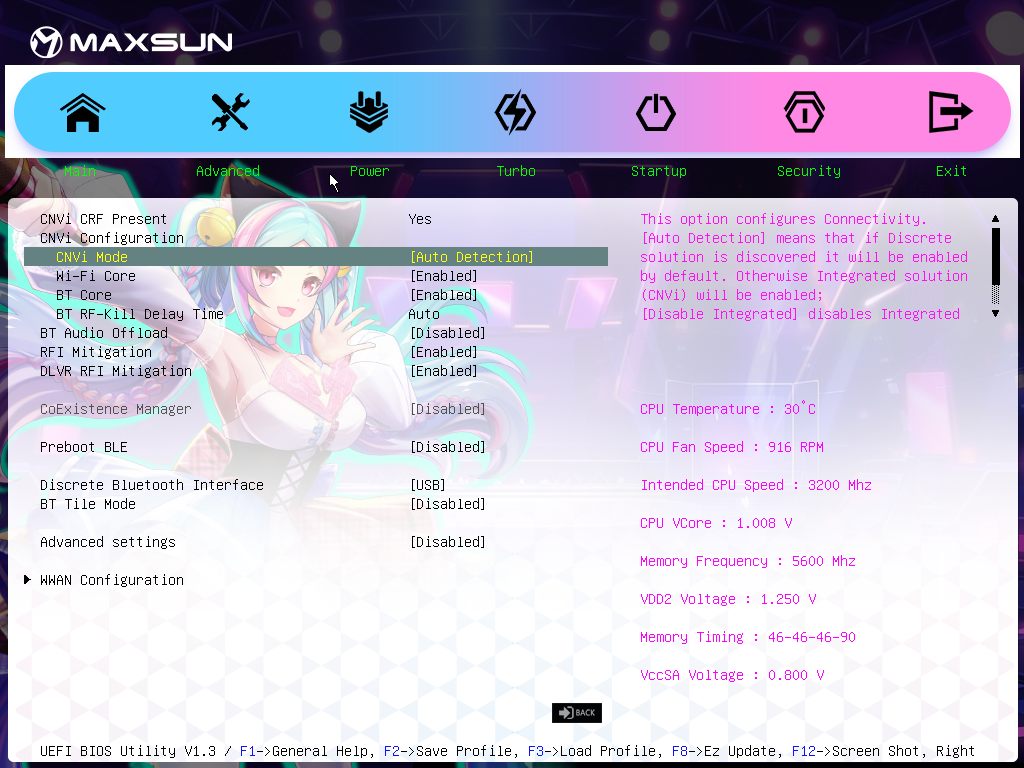Select the CNVi Mode row label

(x=91, y=257)
